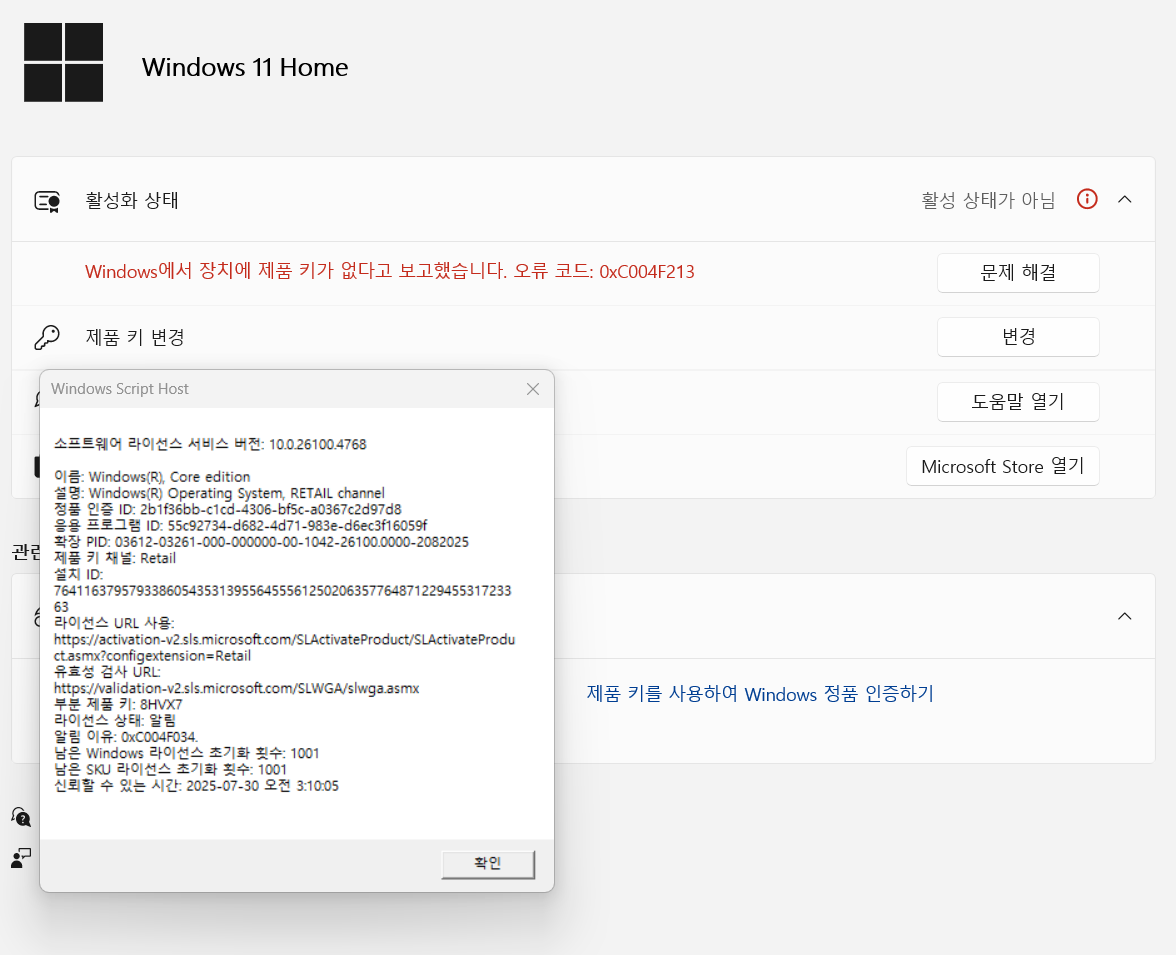Click the 제품 키 채널: Retail line
Screen dimensions: 1176x955
115,558
